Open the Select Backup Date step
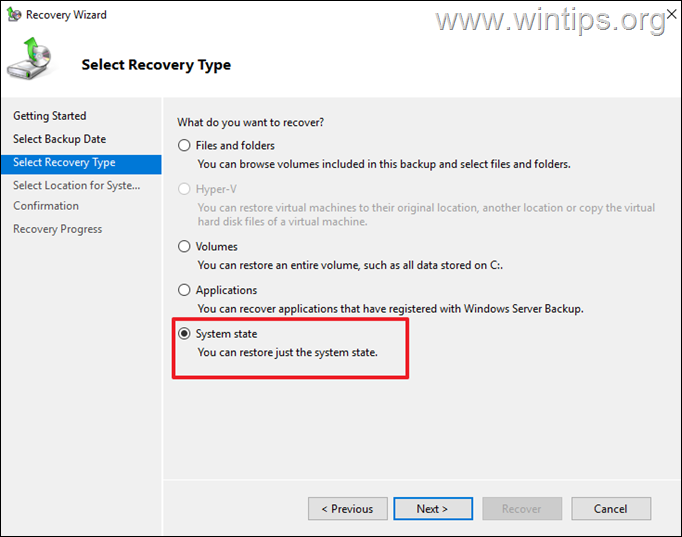682x537 pixels. (59, 139)
